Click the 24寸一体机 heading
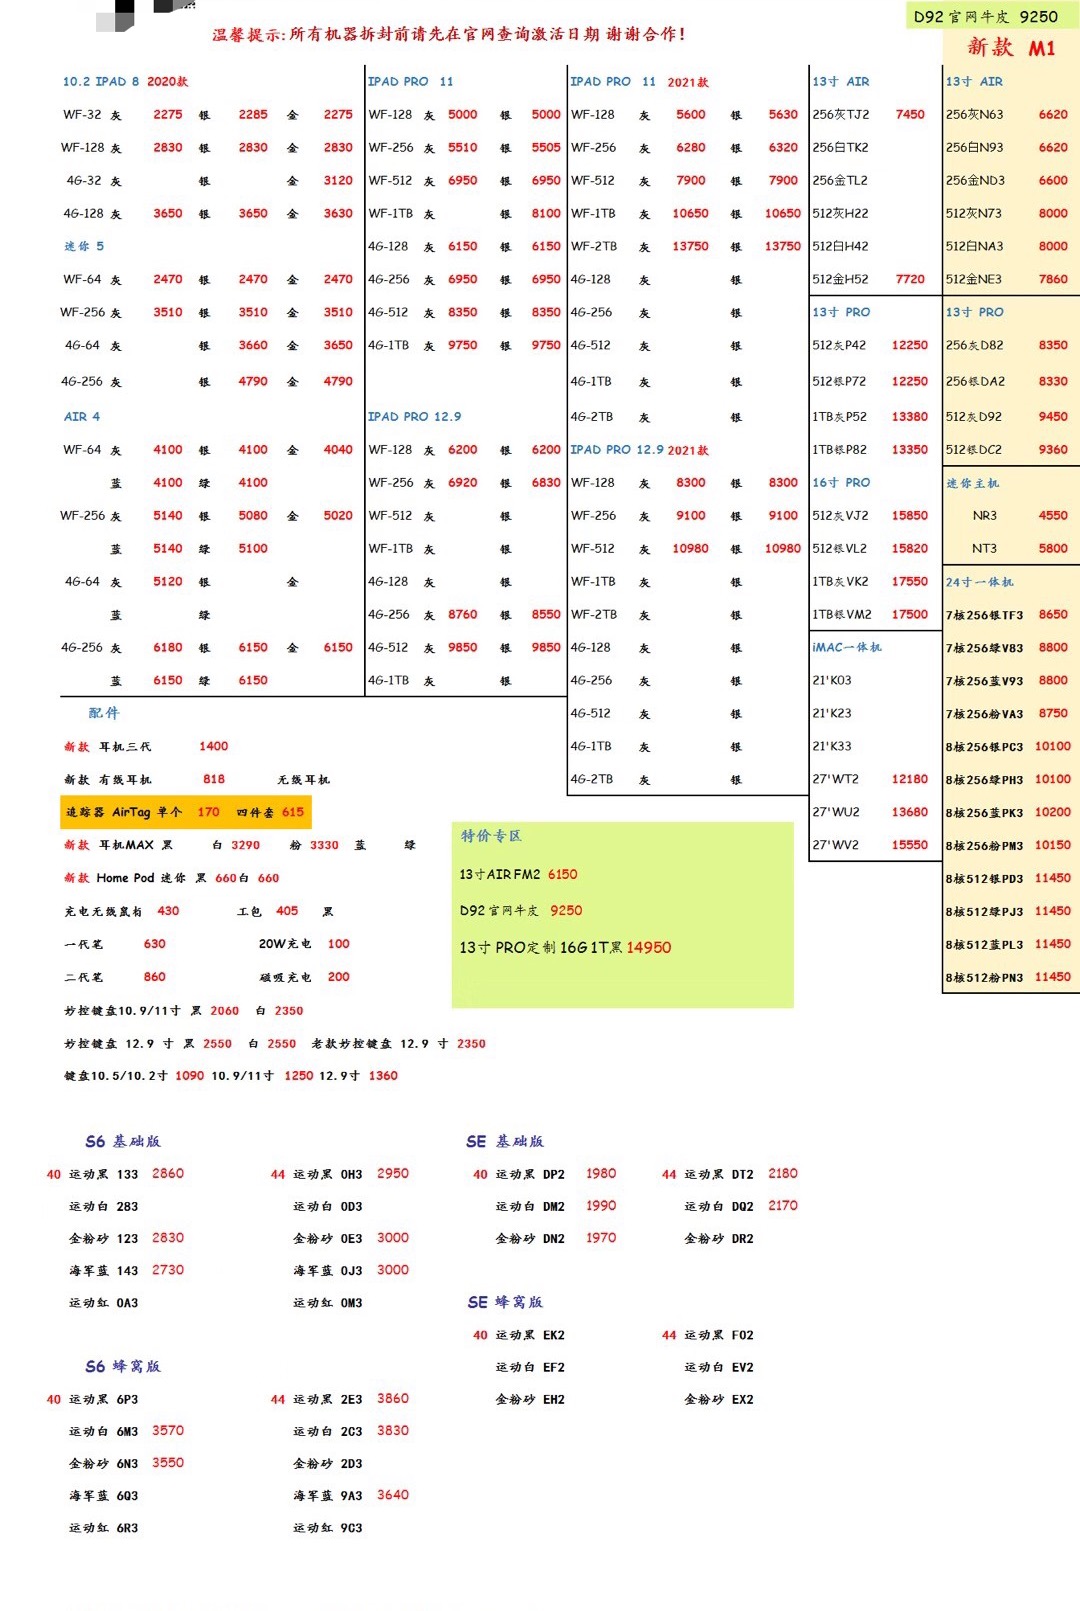The height and width of the screenshot is (1611, 1080). click(980, 582)
